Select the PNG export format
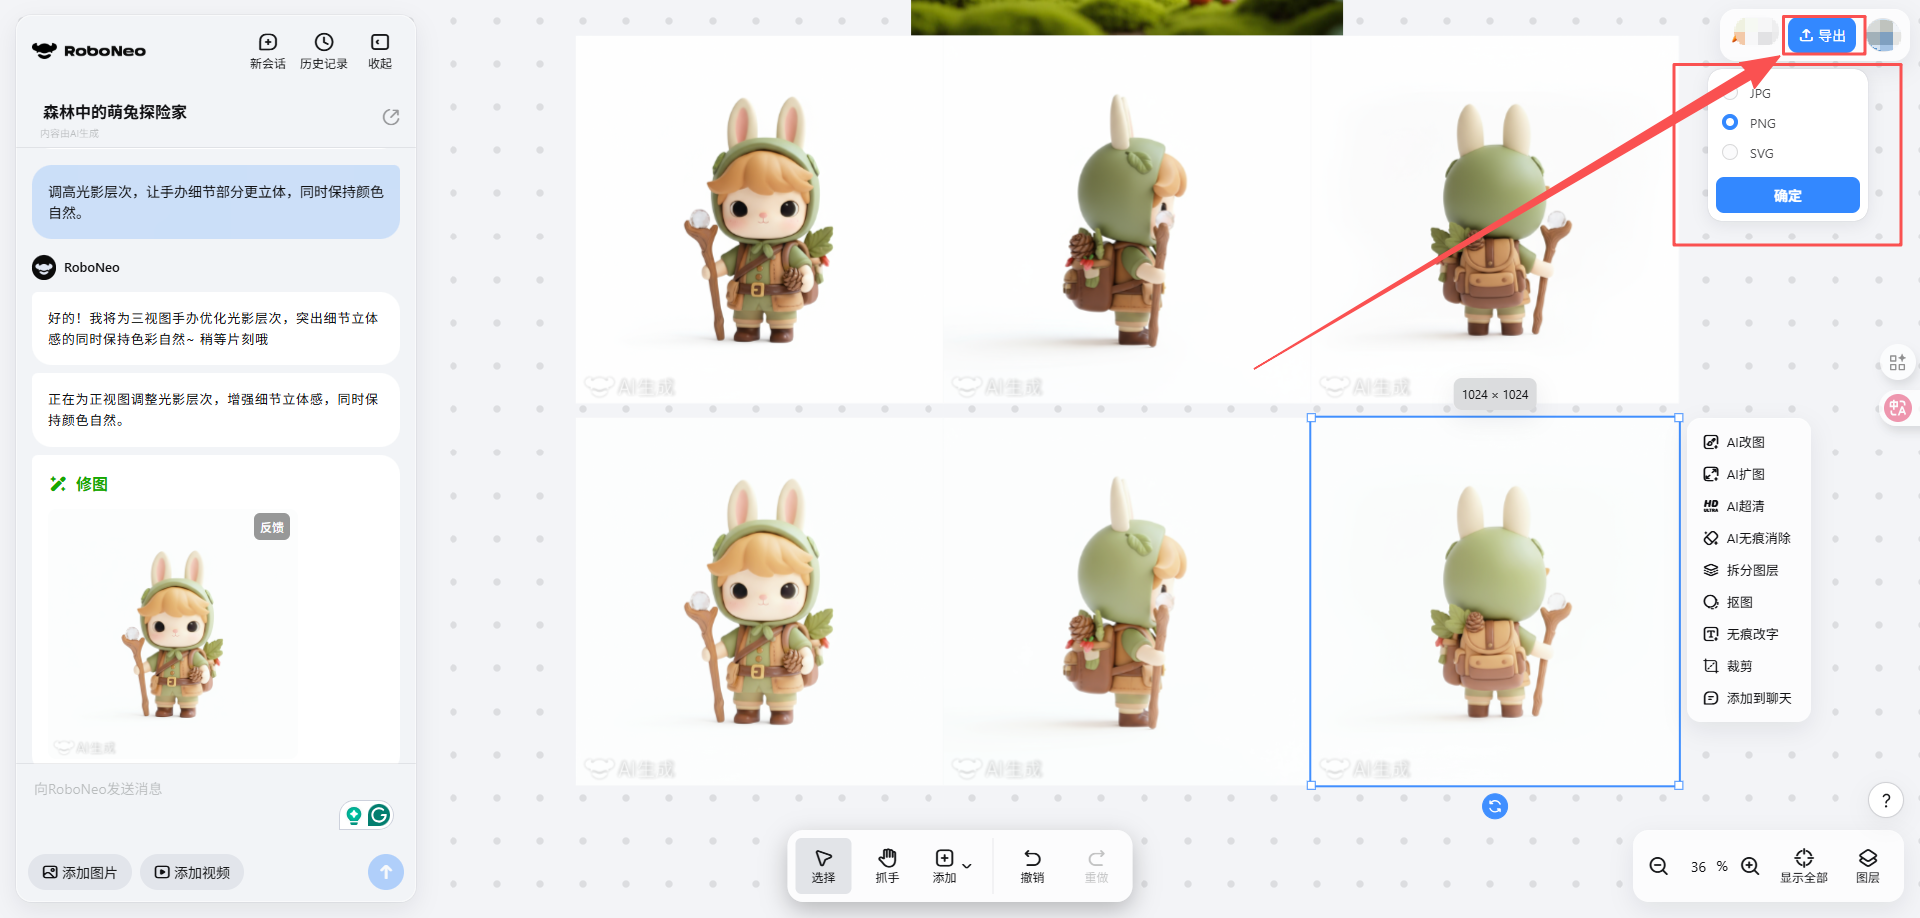The height and width of the screenshot is (918, 1920). 1731,122
